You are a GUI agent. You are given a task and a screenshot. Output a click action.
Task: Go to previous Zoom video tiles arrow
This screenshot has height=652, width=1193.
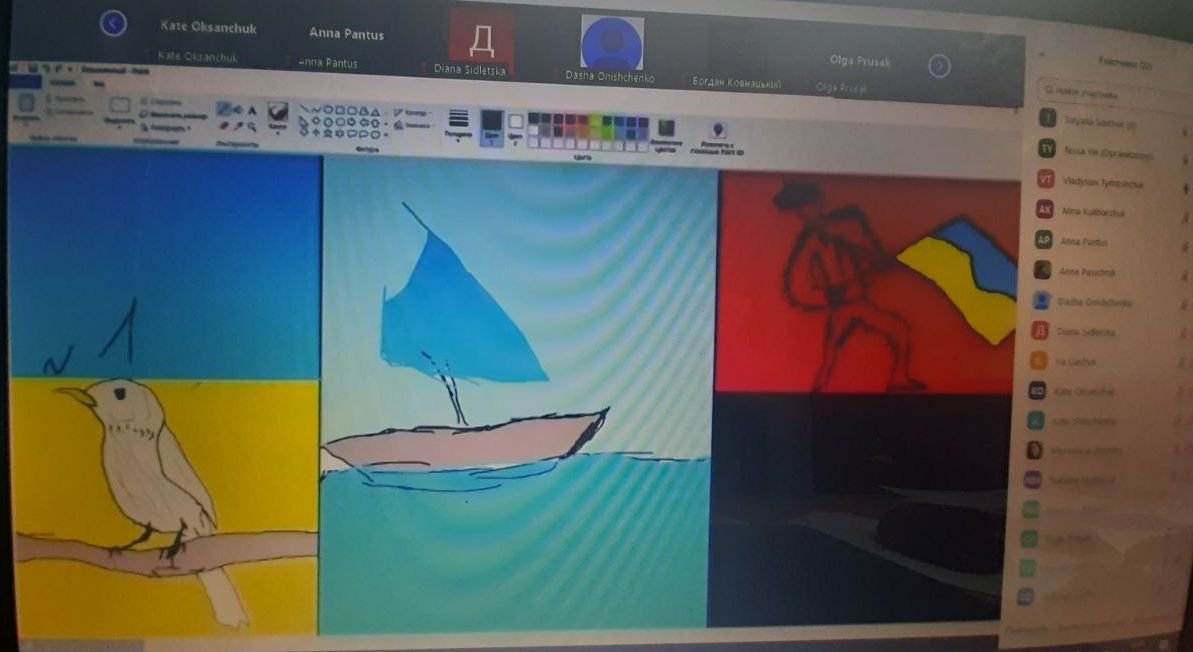(113, 24)
